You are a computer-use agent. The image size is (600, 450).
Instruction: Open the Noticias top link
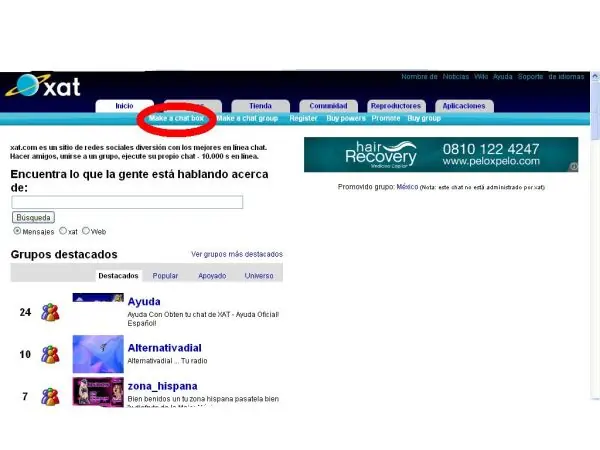(456, 77)
